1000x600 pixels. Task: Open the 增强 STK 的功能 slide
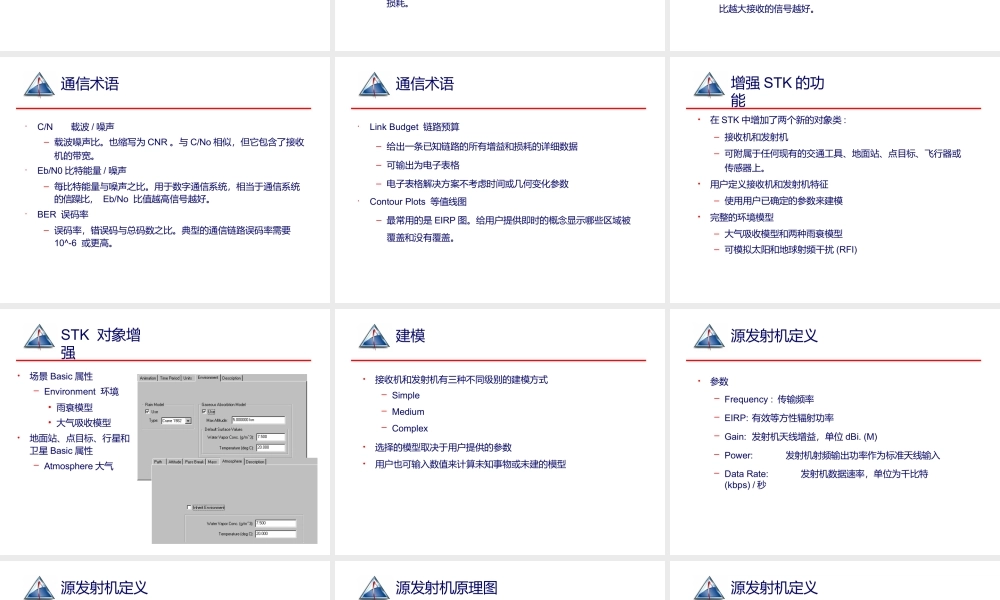coord(835,180)
